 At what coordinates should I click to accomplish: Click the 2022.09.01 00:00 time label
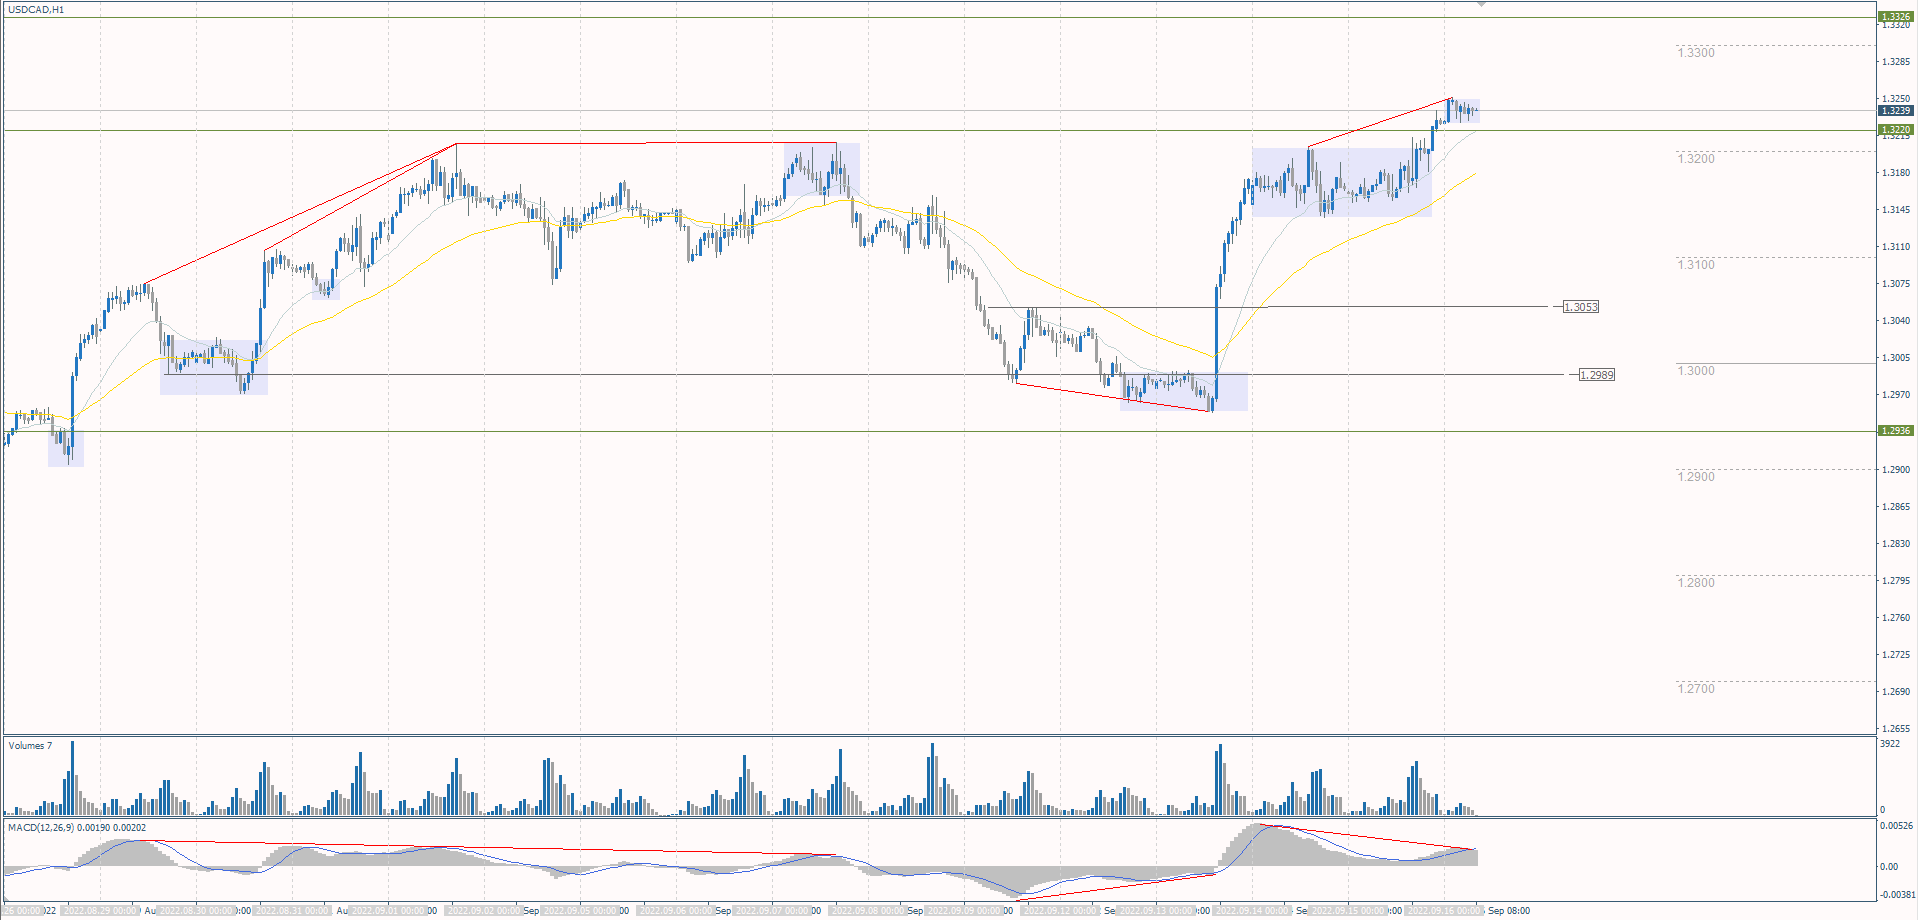click(388, 911)
